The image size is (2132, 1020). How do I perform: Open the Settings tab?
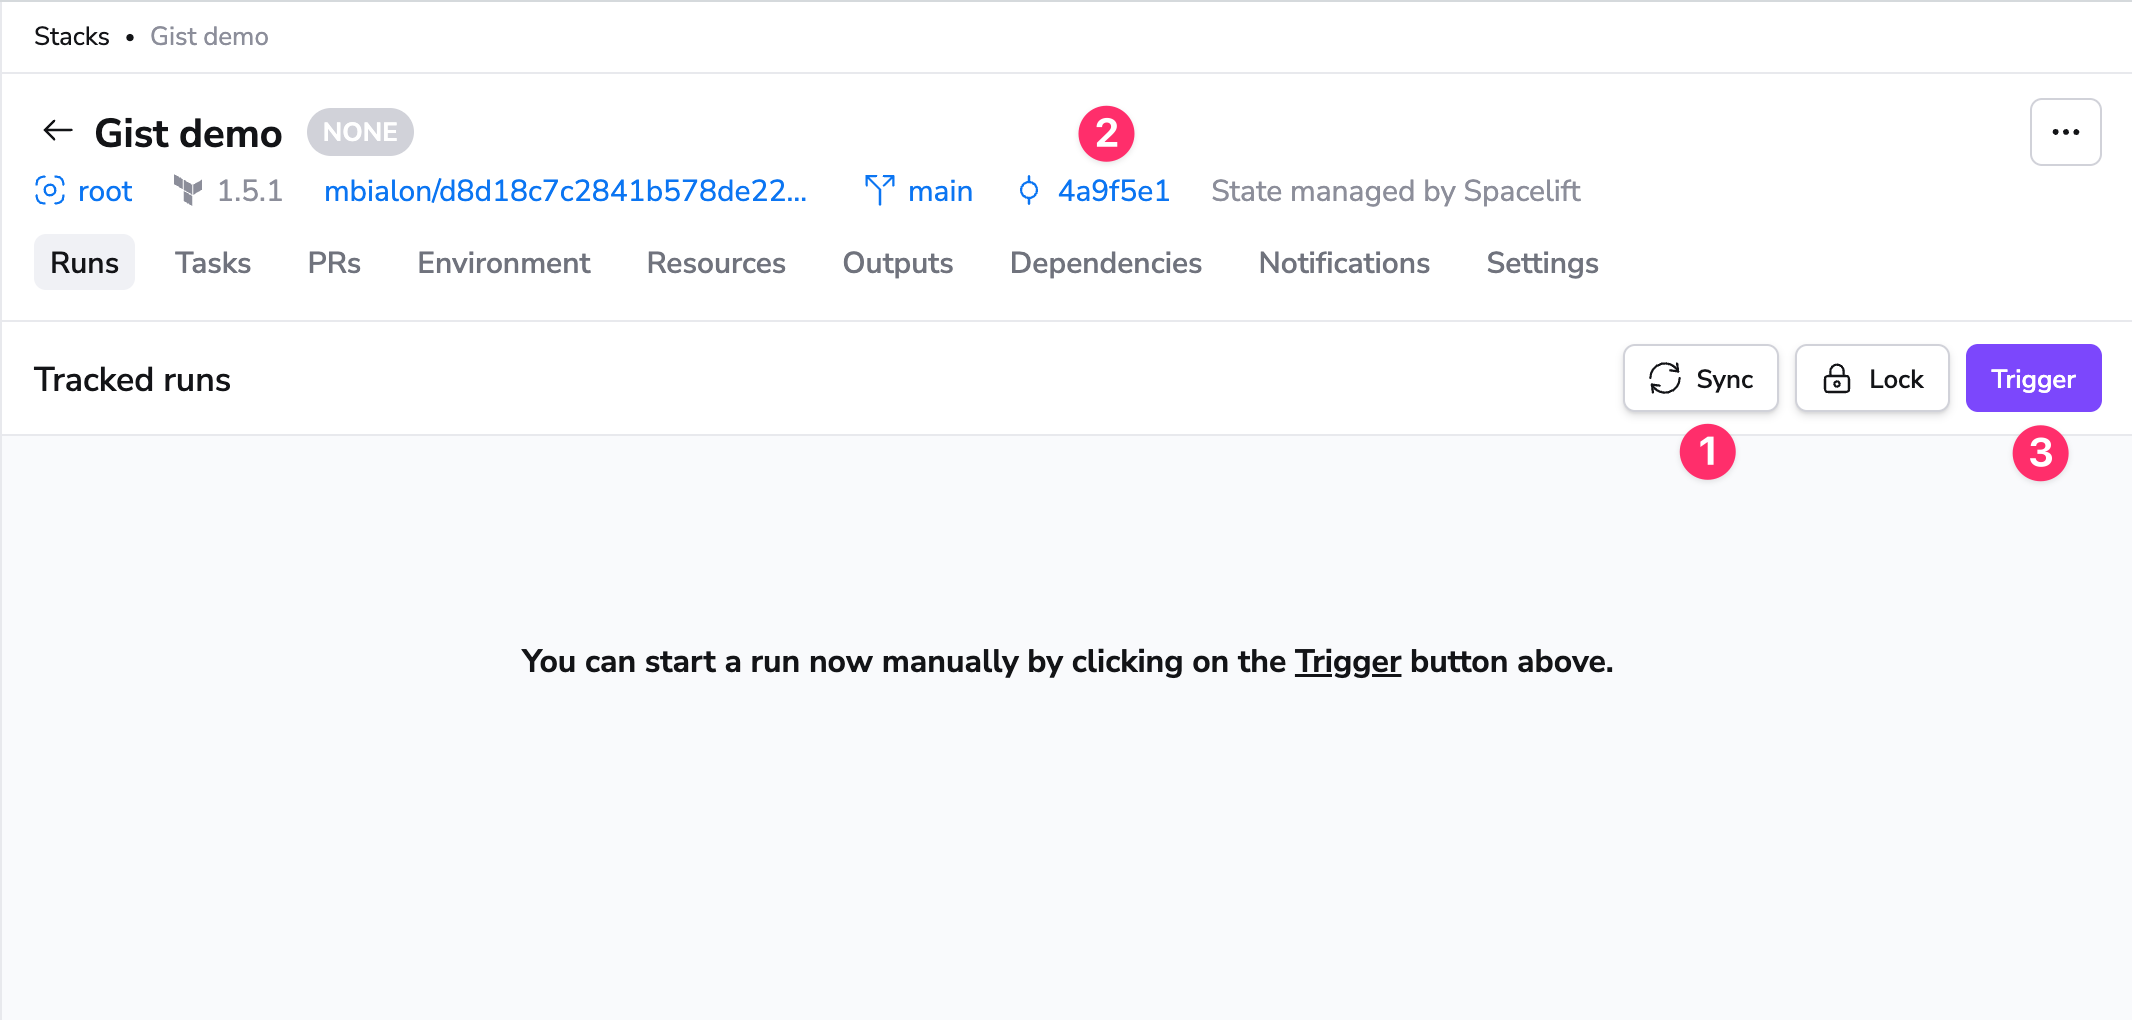point(1541,263)
